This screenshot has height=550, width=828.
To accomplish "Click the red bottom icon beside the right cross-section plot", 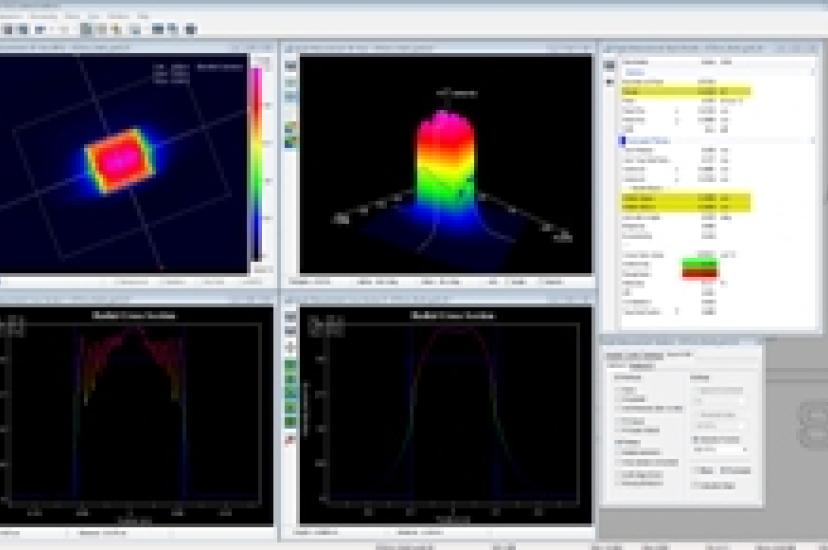I will [291, 439].
